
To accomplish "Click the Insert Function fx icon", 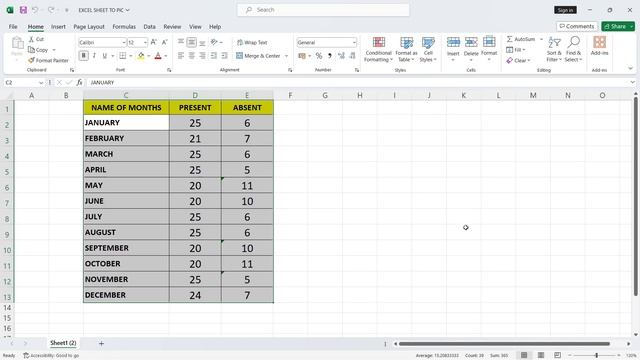I will [80, 82].
